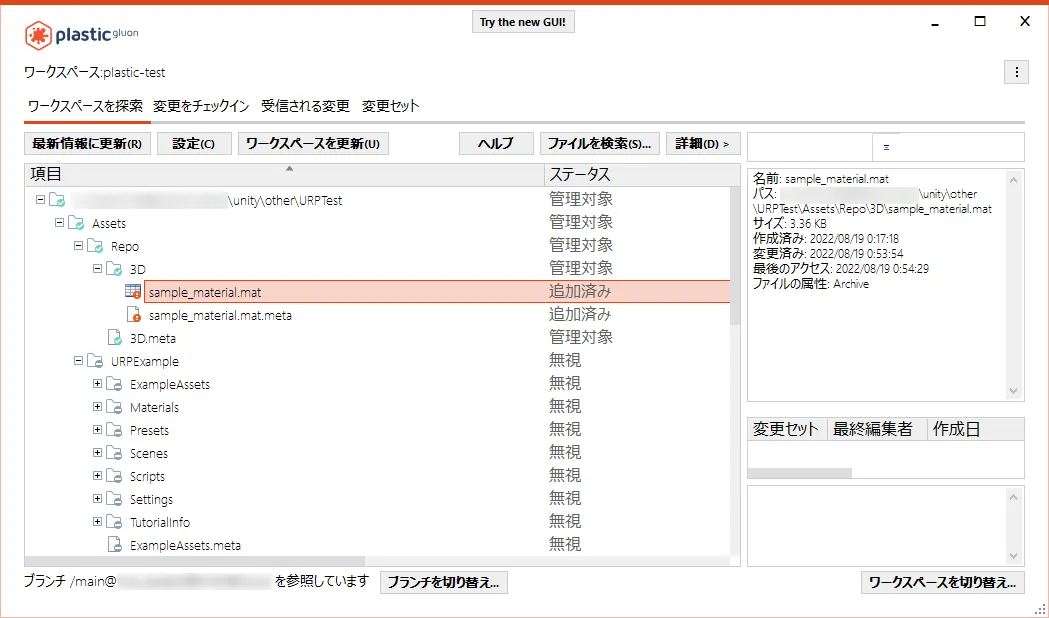The width and height of the screenshot is (1049, 618).
Task: Click the Materials folder icon
Action: click(x=114, y=407)
